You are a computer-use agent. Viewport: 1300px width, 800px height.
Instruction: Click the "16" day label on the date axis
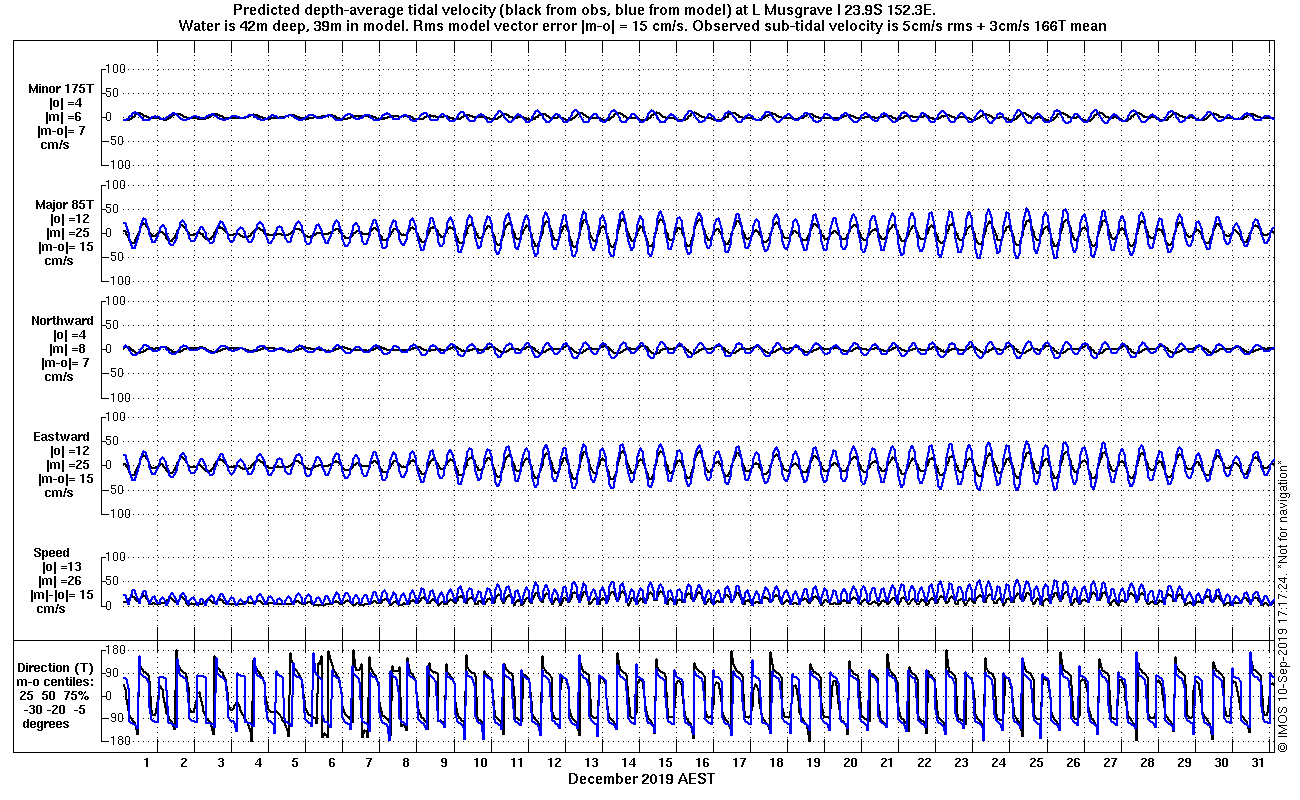tap(702, 763)
